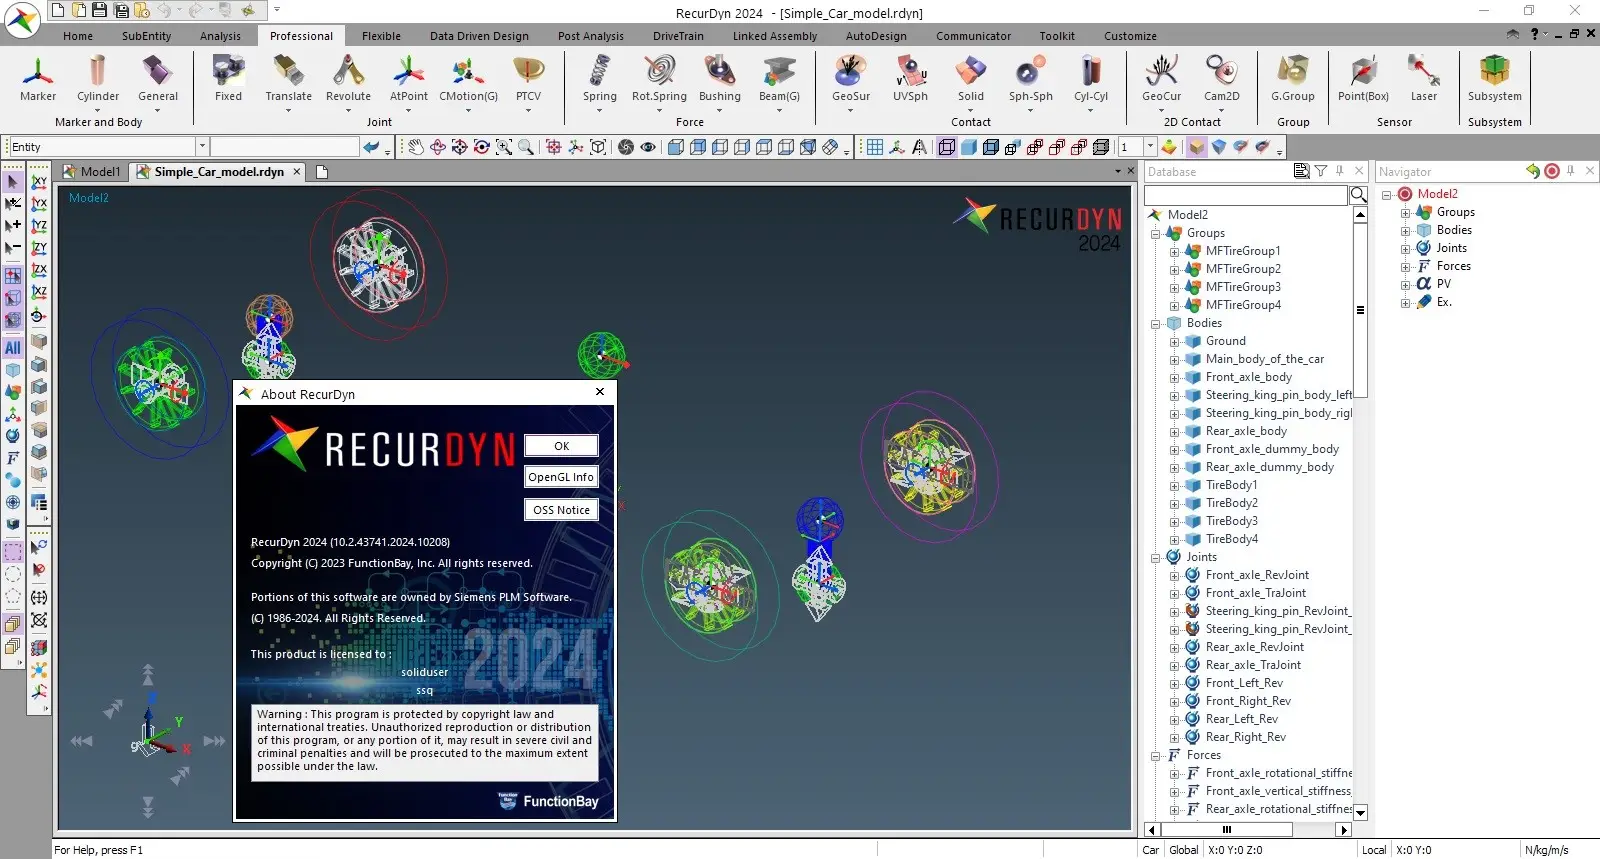
Task: Collapse the Joints node in Database tree
Action: [1155, 557]
